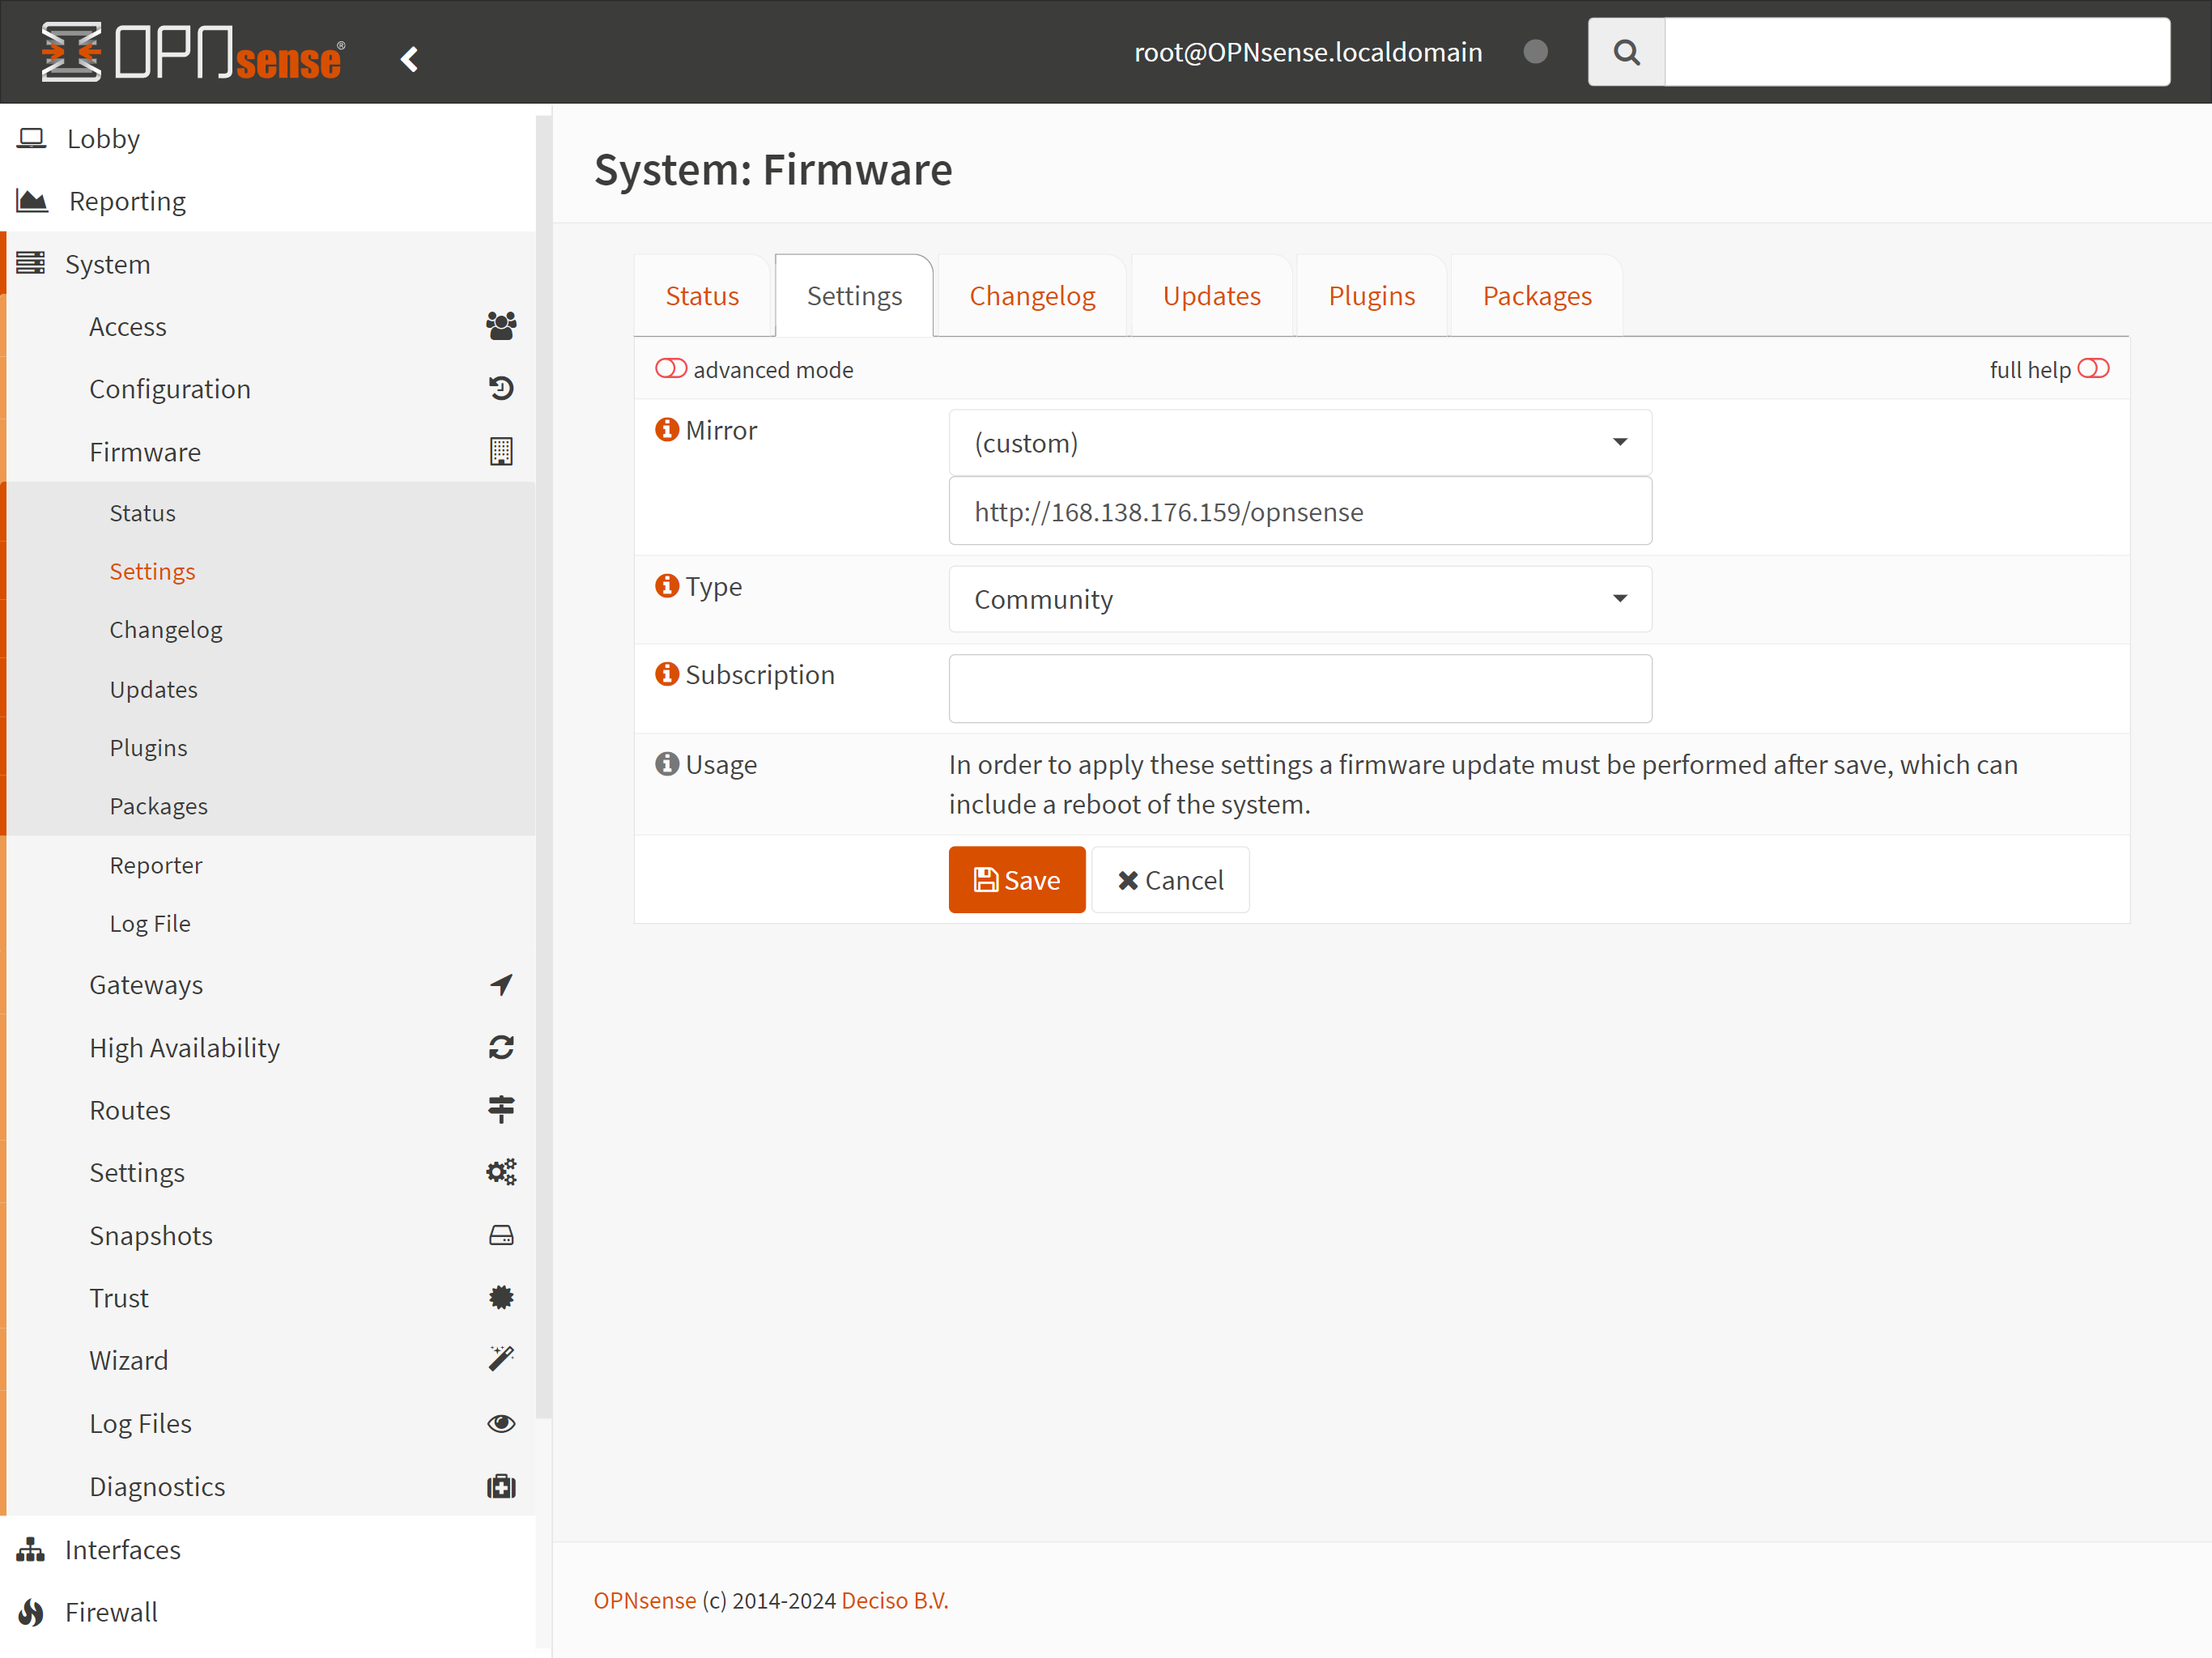2212x1658 pixels.
Task: Click the Firmware building icon
Action: (x=501, y=451)
